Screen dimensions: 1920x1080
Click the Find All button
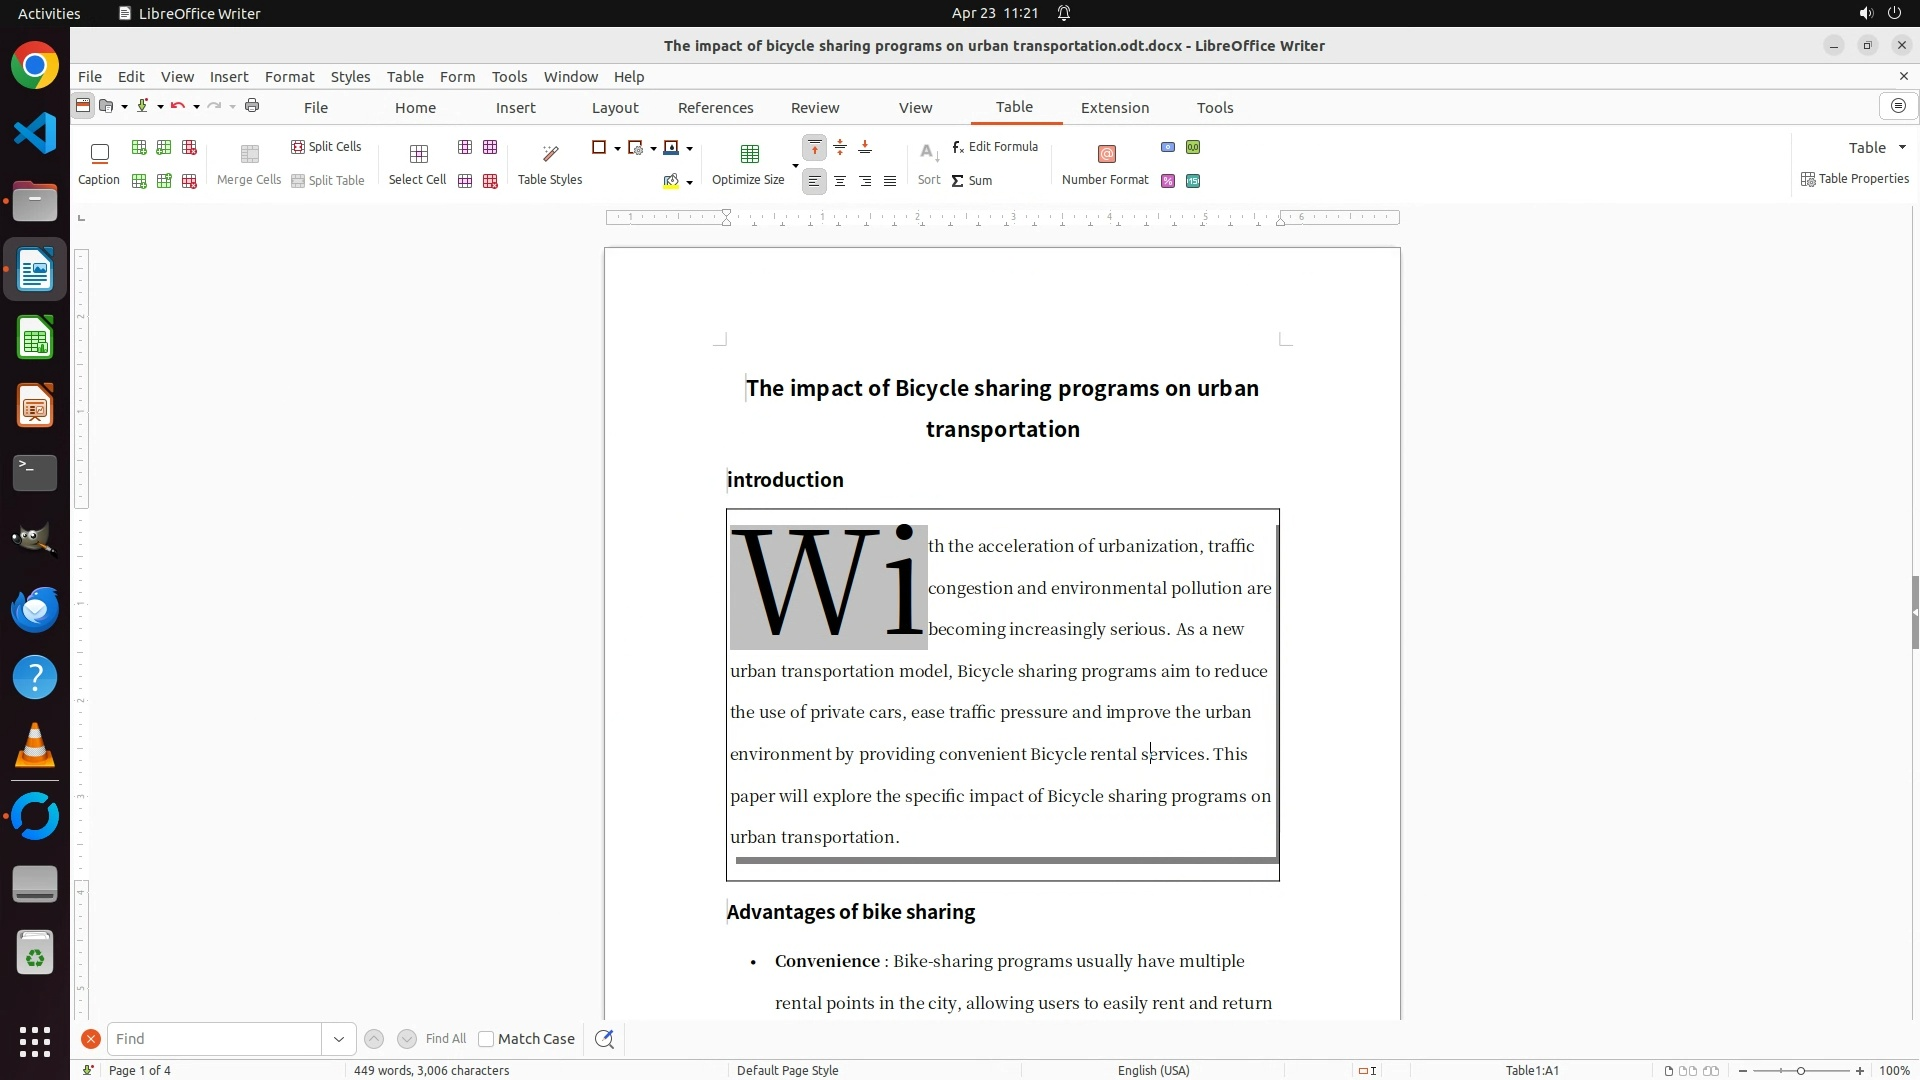click(x=445, y=1039)
